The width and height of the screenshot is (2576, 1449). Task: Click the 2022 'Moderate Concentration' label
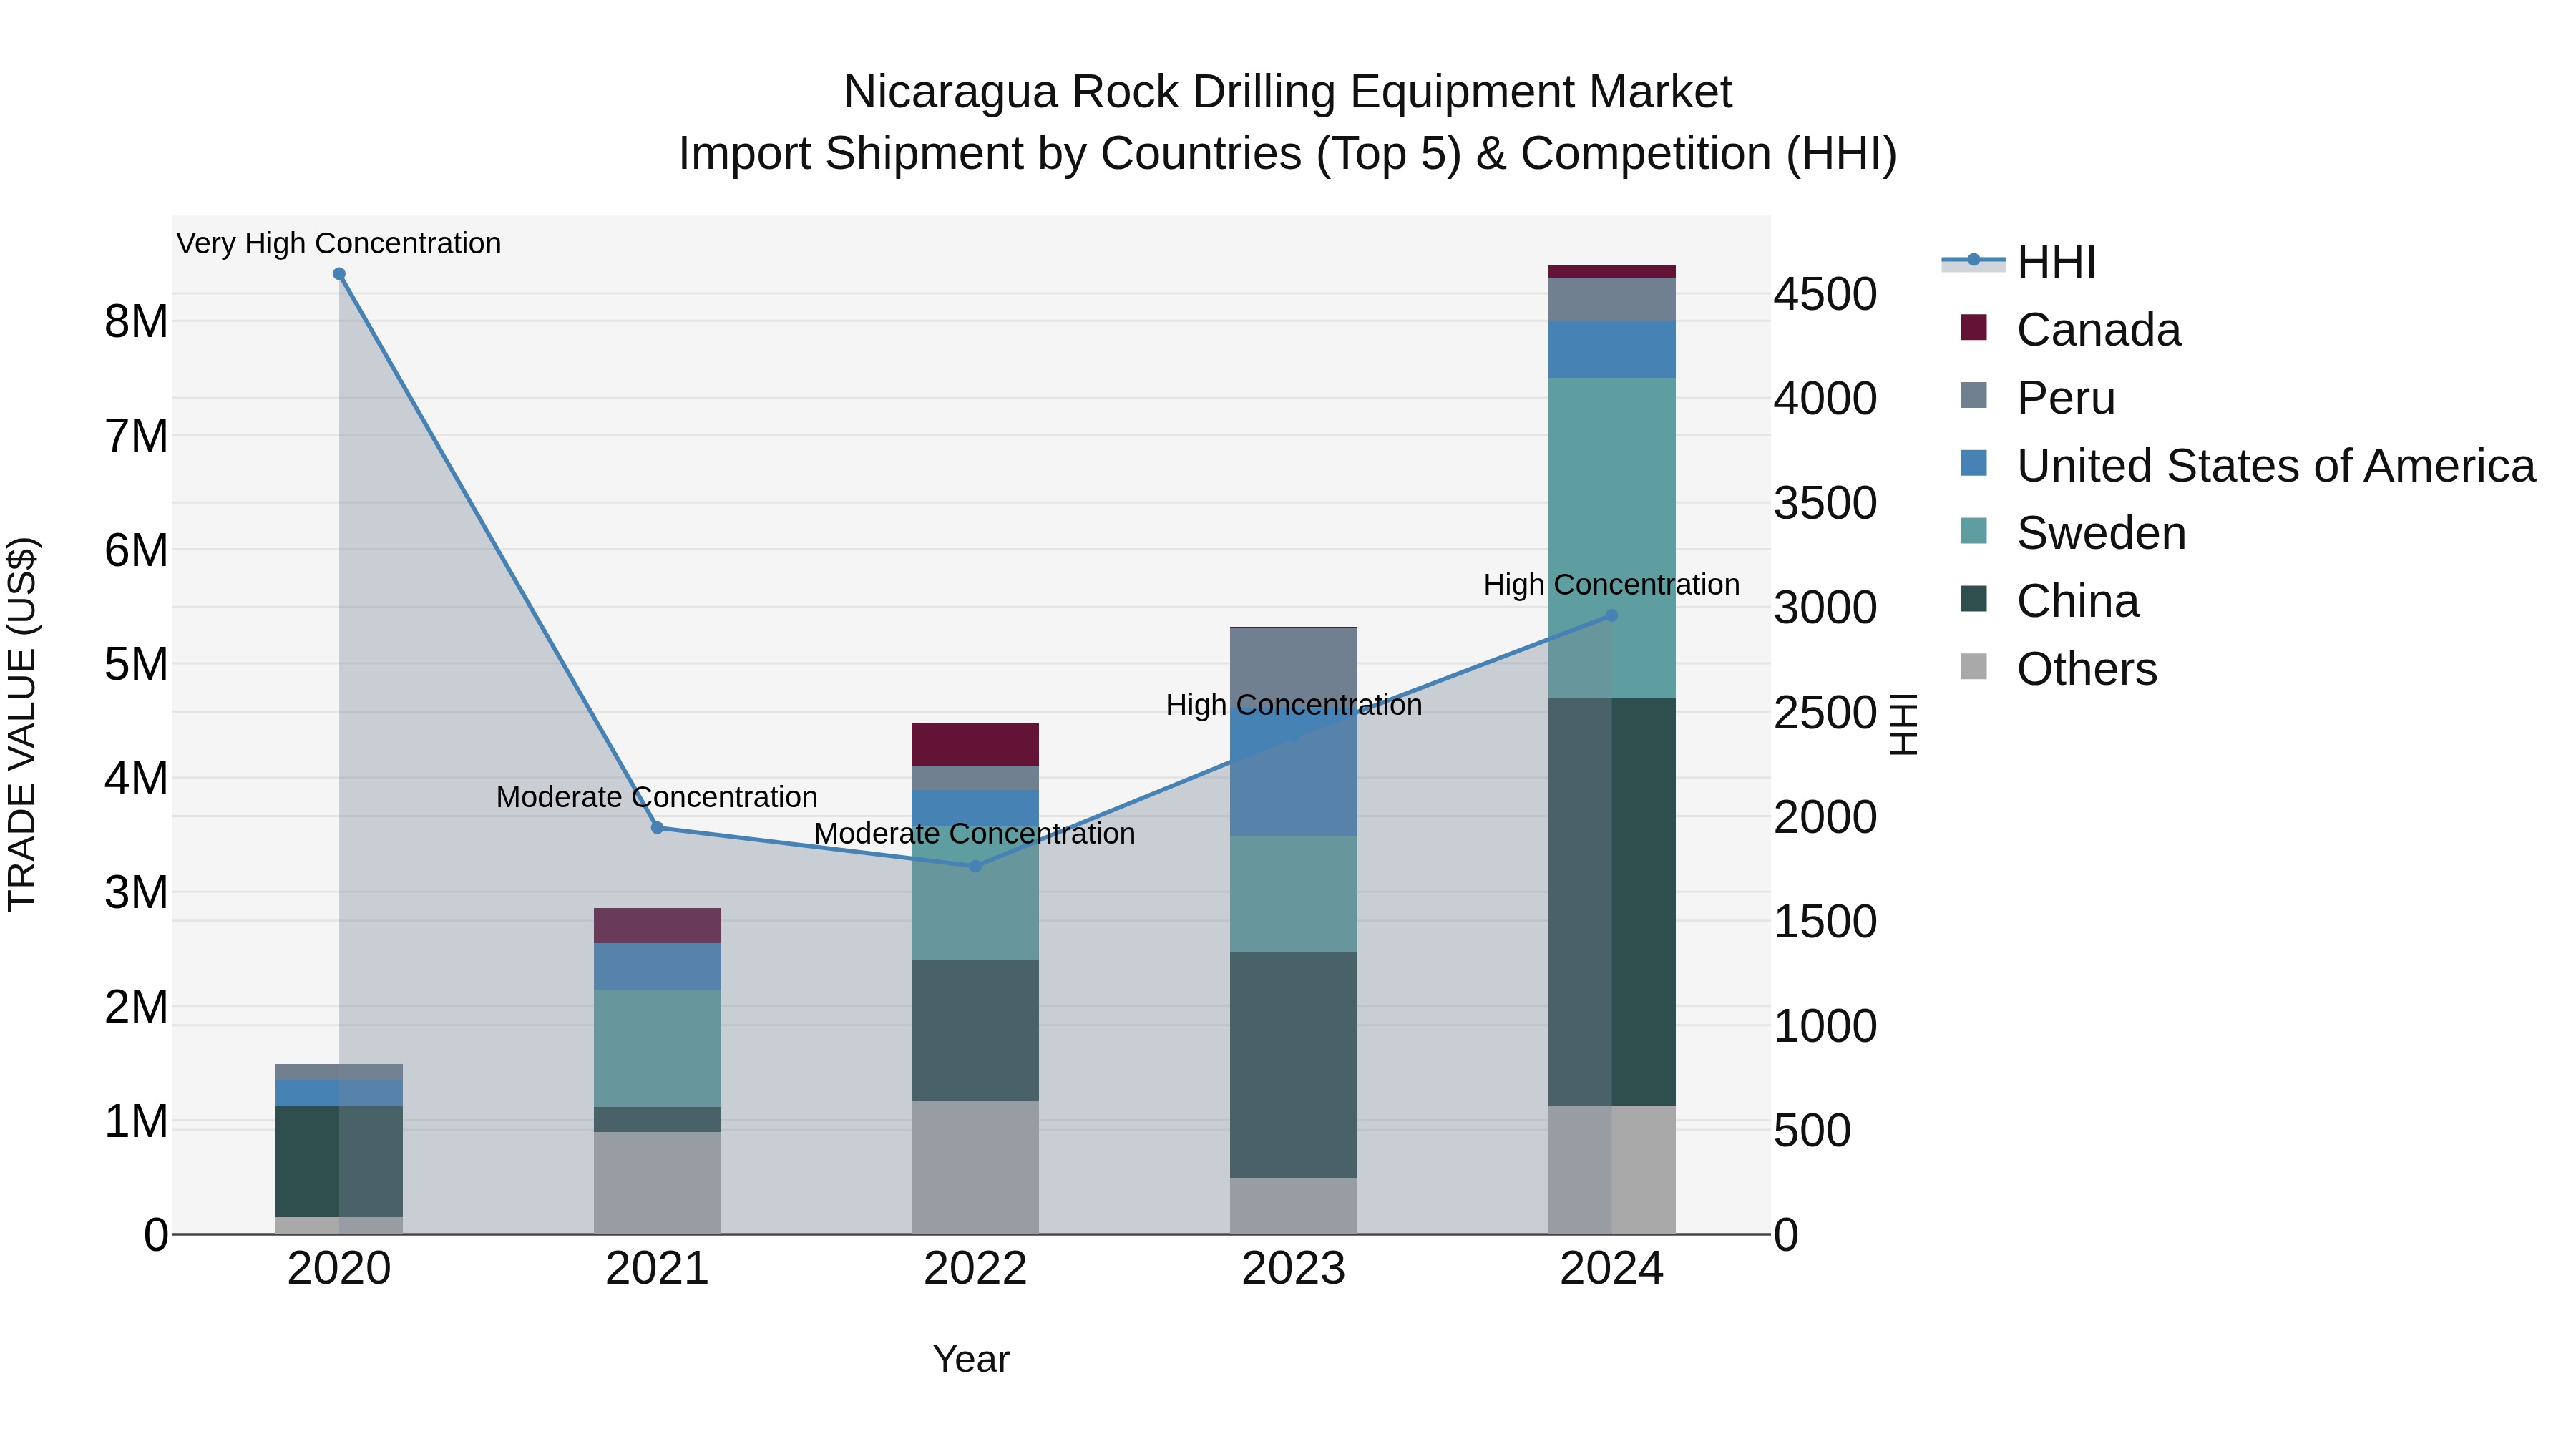point(975,833)
